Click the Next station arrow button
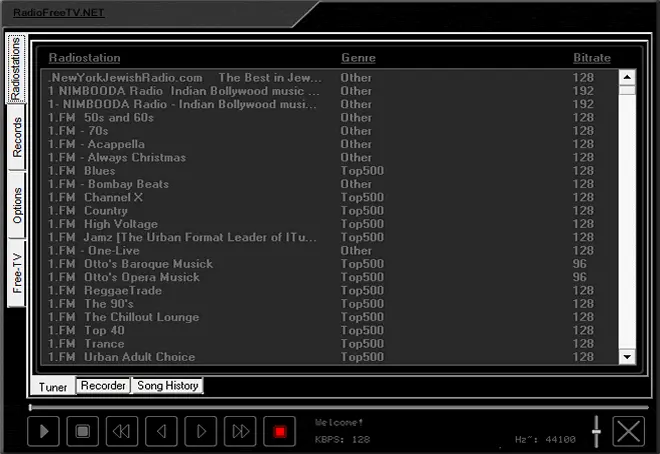 click(201, 431)
